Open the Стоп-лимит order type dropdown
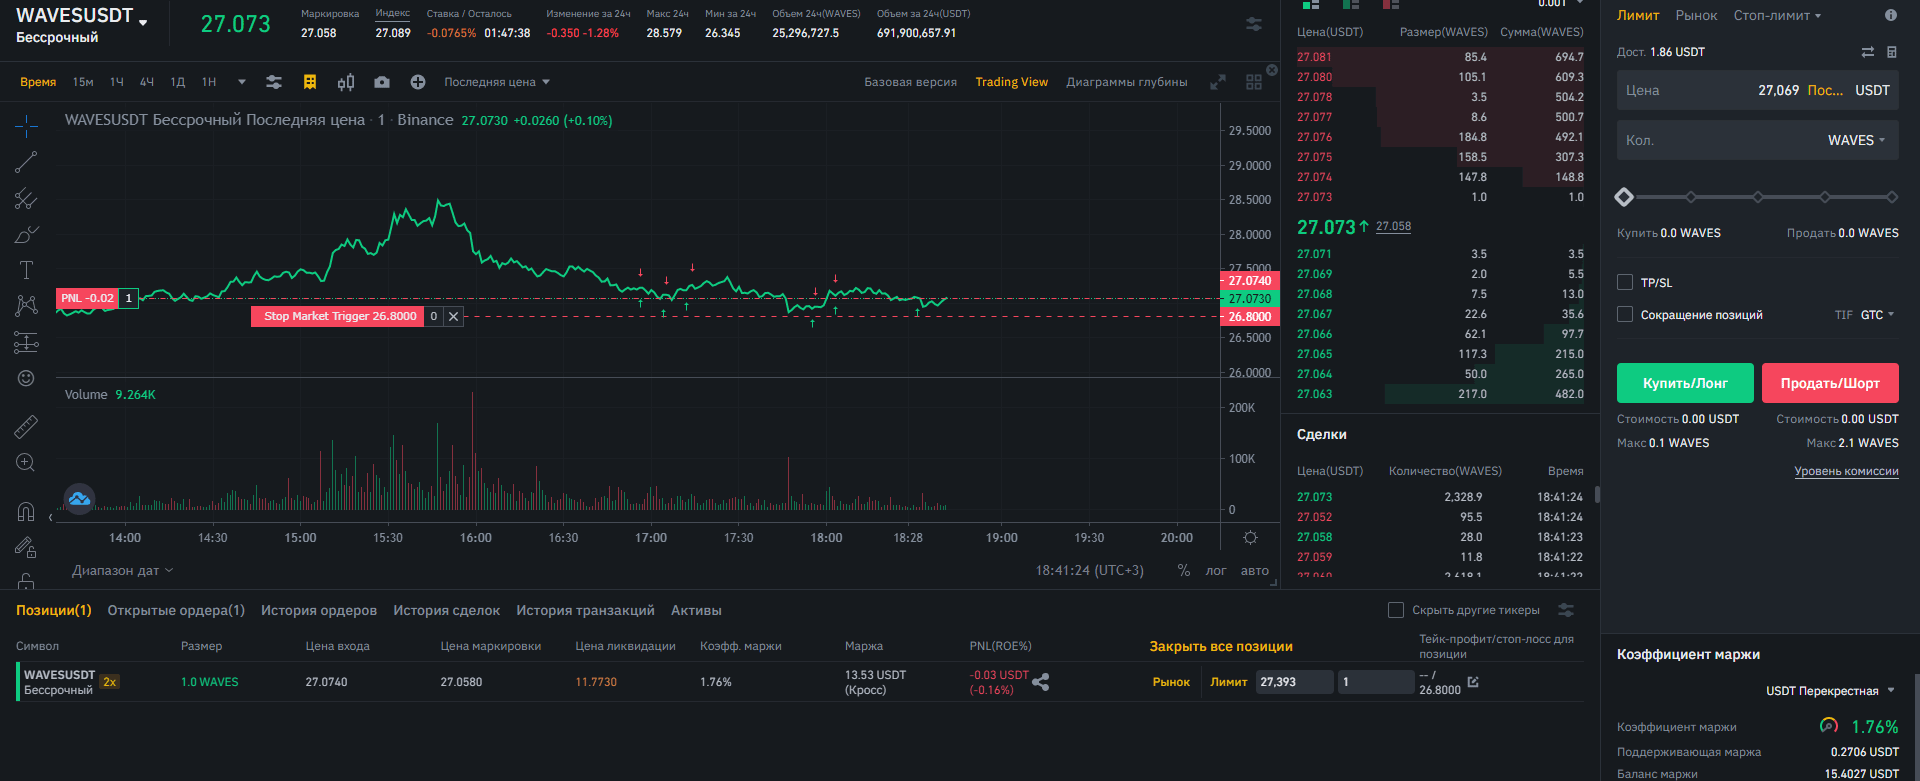1920x781 pixels. click(1777, 15)
